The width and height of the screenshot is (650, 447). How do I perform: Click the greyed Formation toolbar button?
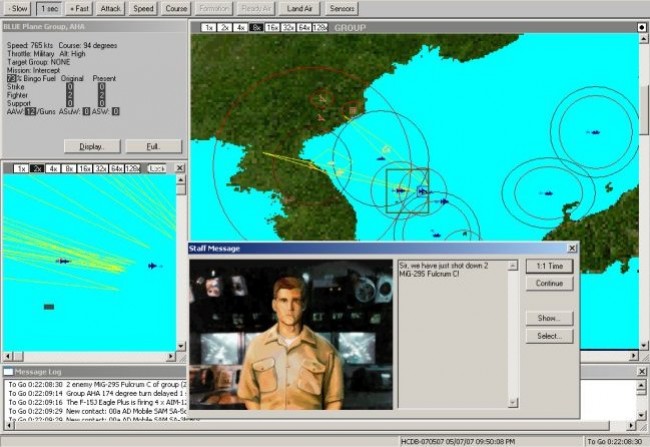tap(213, 8)
